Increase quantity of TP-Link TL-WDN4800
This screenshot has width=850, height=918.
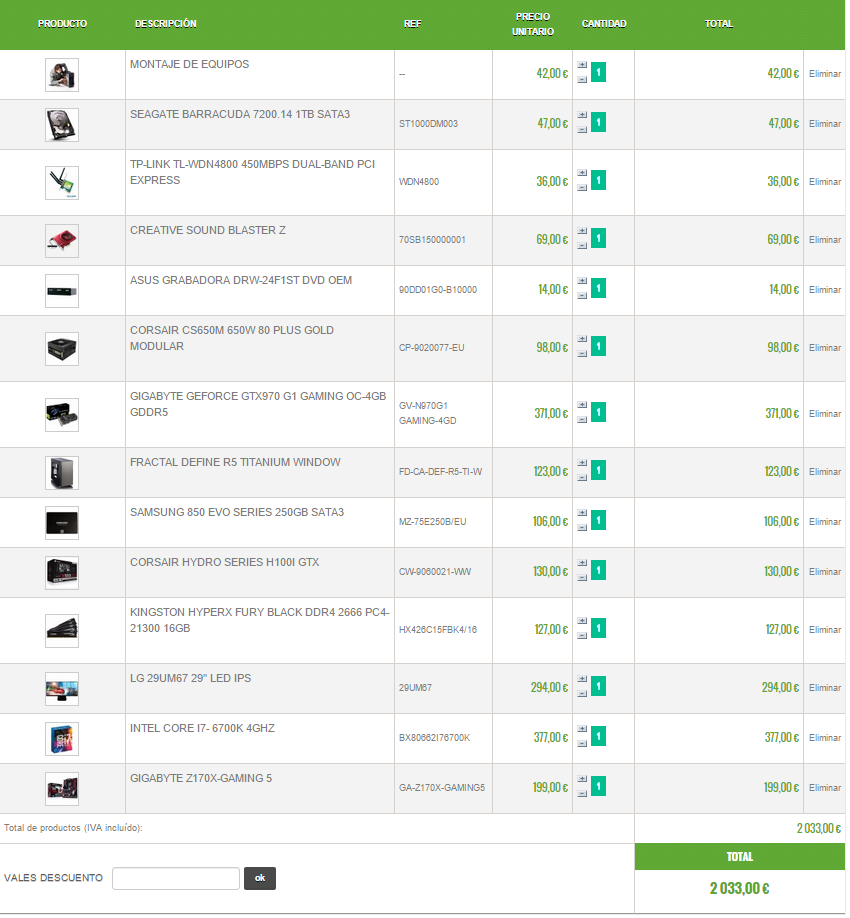pos(582,173)
